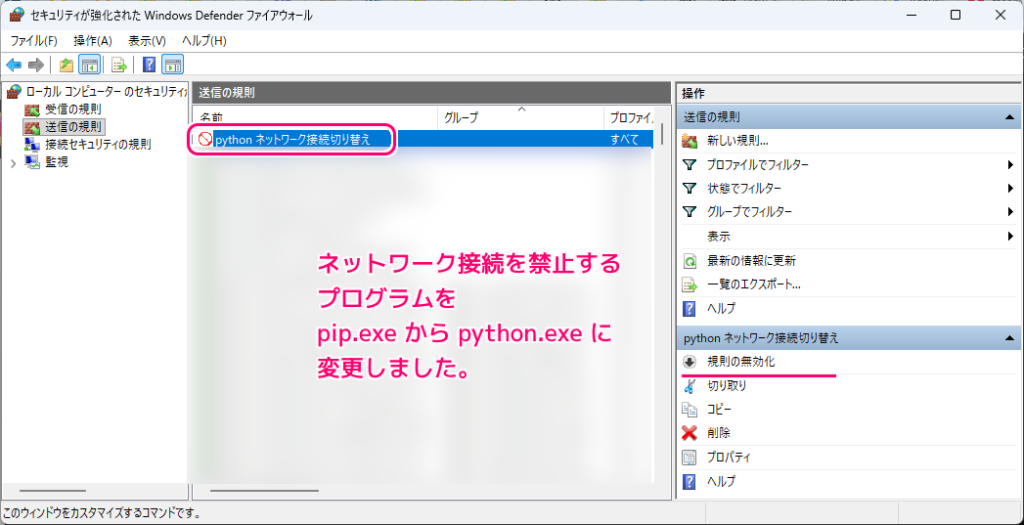
Task: Click 一覧のエクスポート... action
Action: [754, 285]
